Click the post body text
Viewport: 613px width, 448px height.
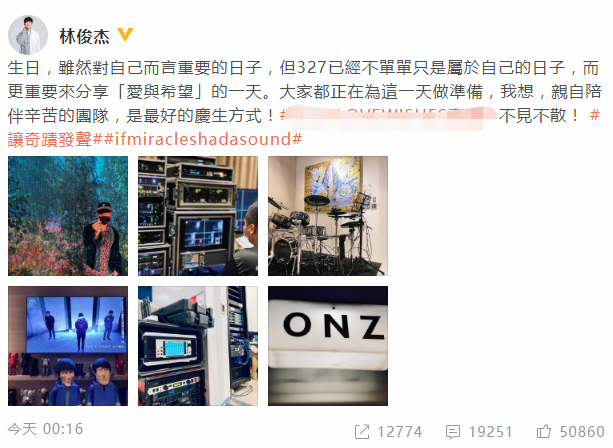click(x=304, y=104)
